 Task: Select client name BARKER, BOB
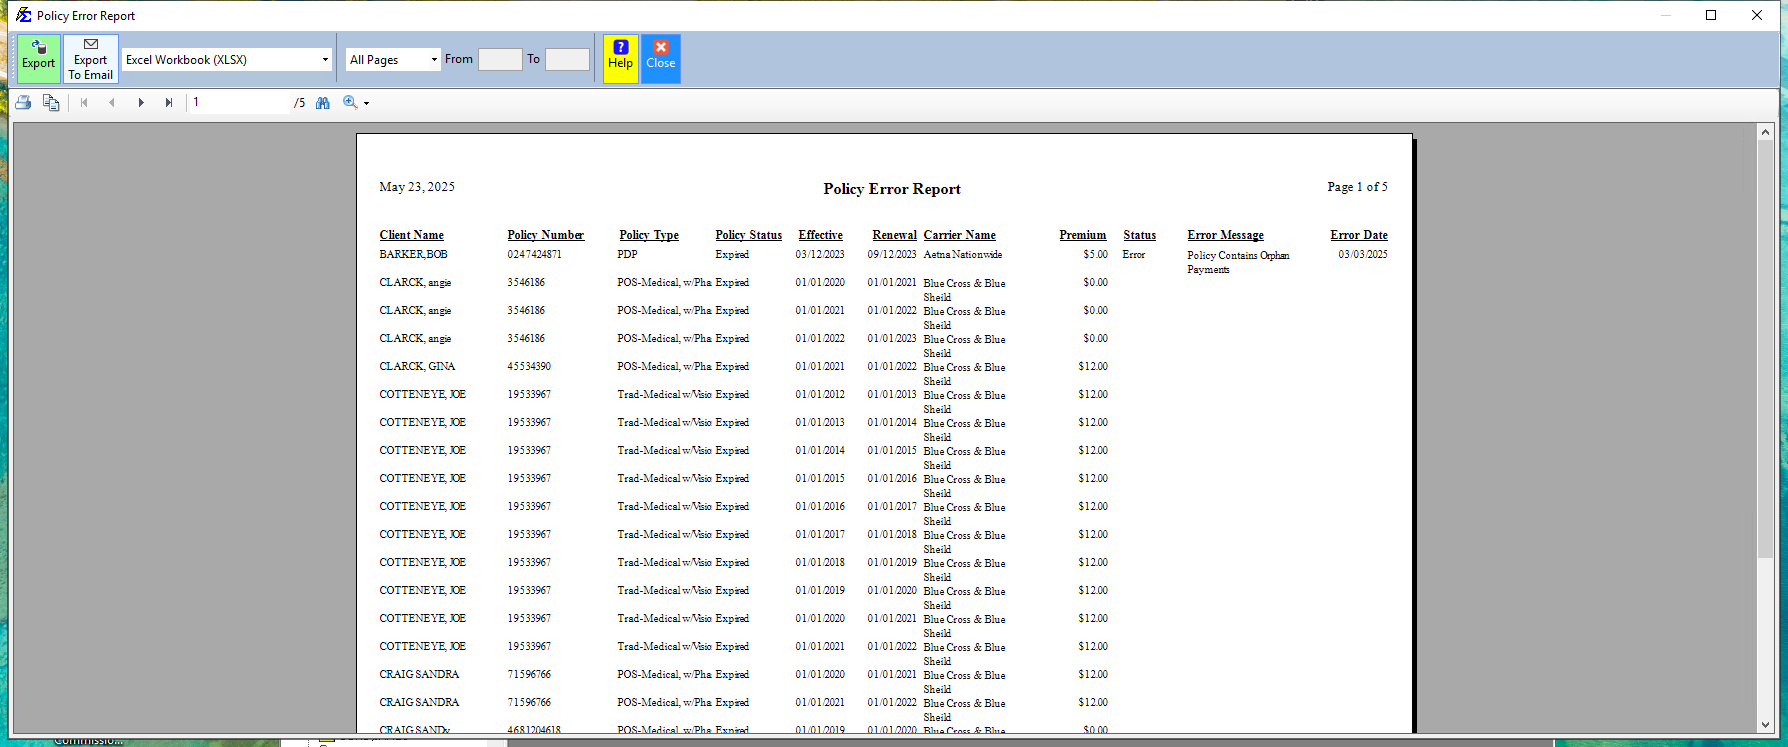[x=413, y=255]
